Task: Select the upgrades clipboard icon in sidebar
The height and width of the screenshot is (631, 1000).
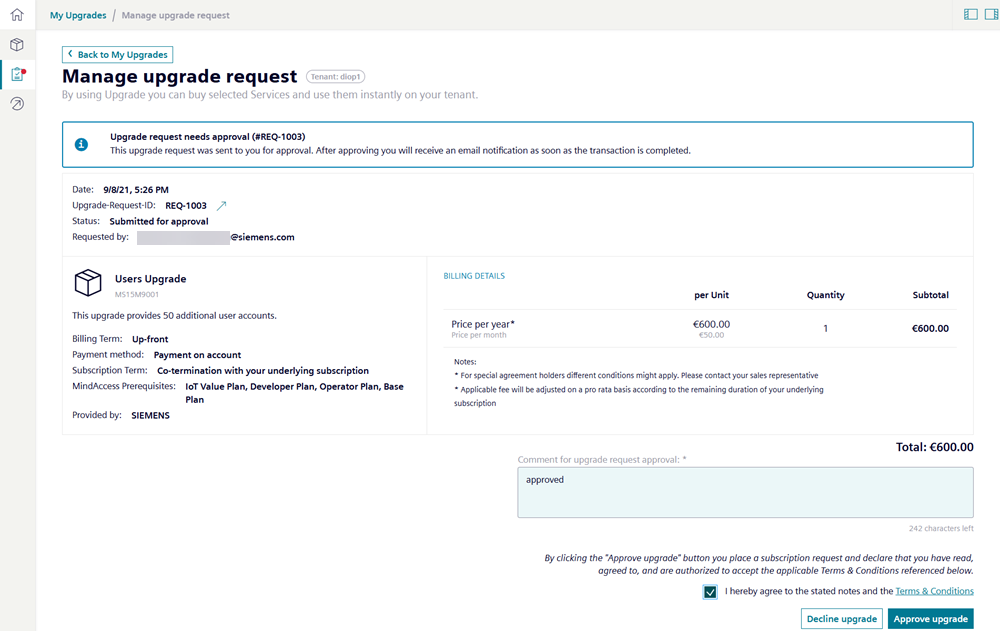Action: pyautogui.click(x=18, y=74)
